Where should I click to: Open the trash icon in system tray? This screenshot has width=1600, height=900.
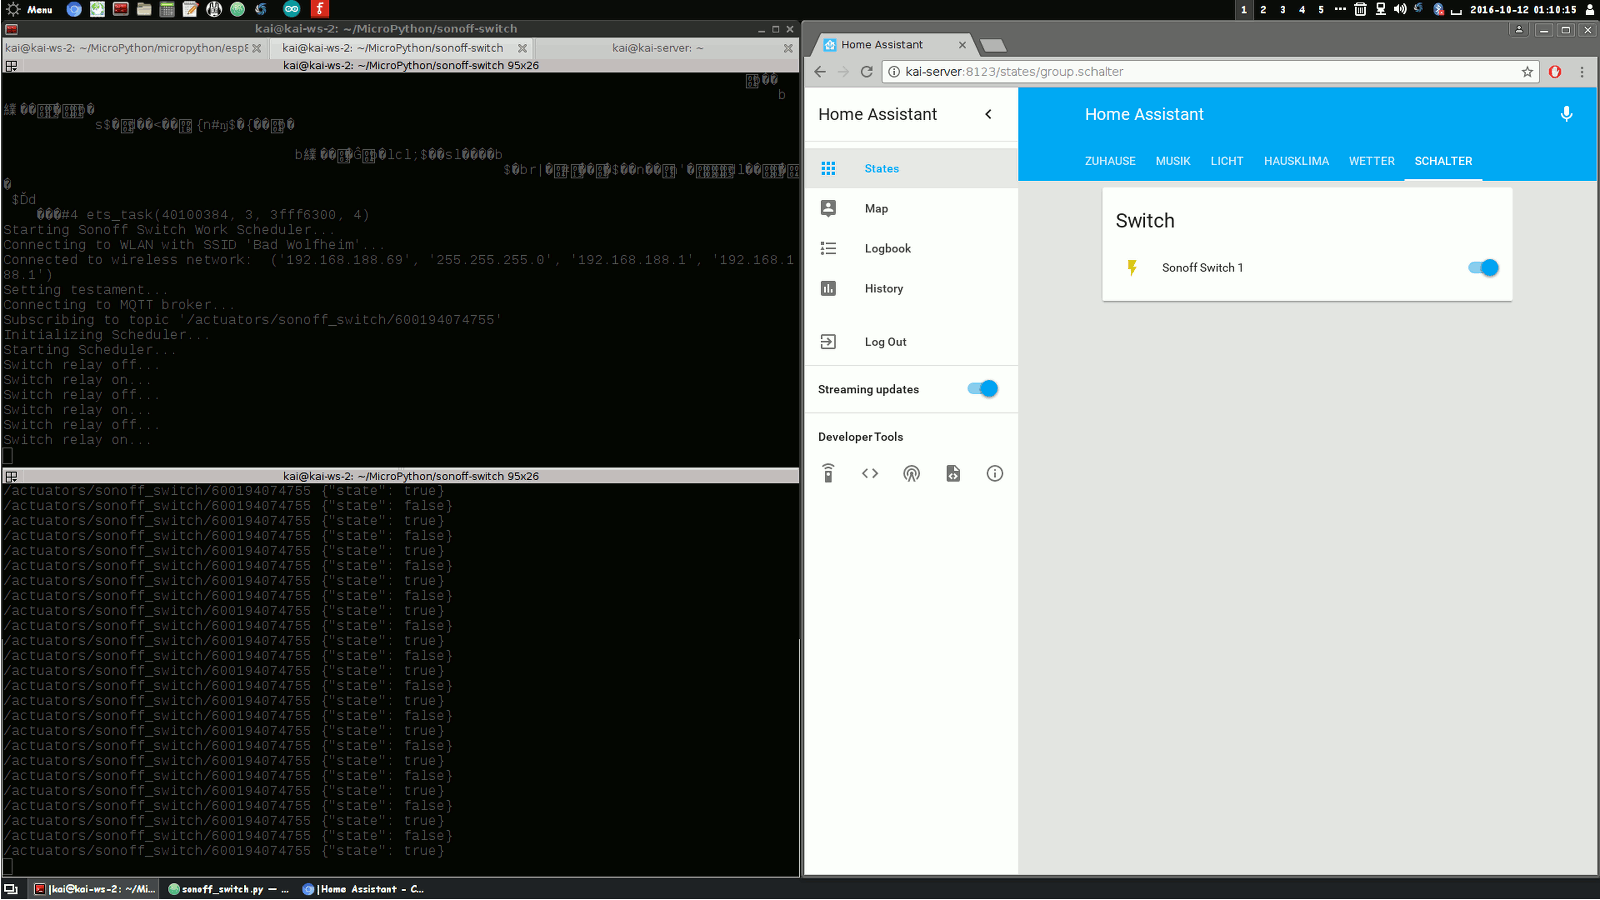(x=1360, y=9)
